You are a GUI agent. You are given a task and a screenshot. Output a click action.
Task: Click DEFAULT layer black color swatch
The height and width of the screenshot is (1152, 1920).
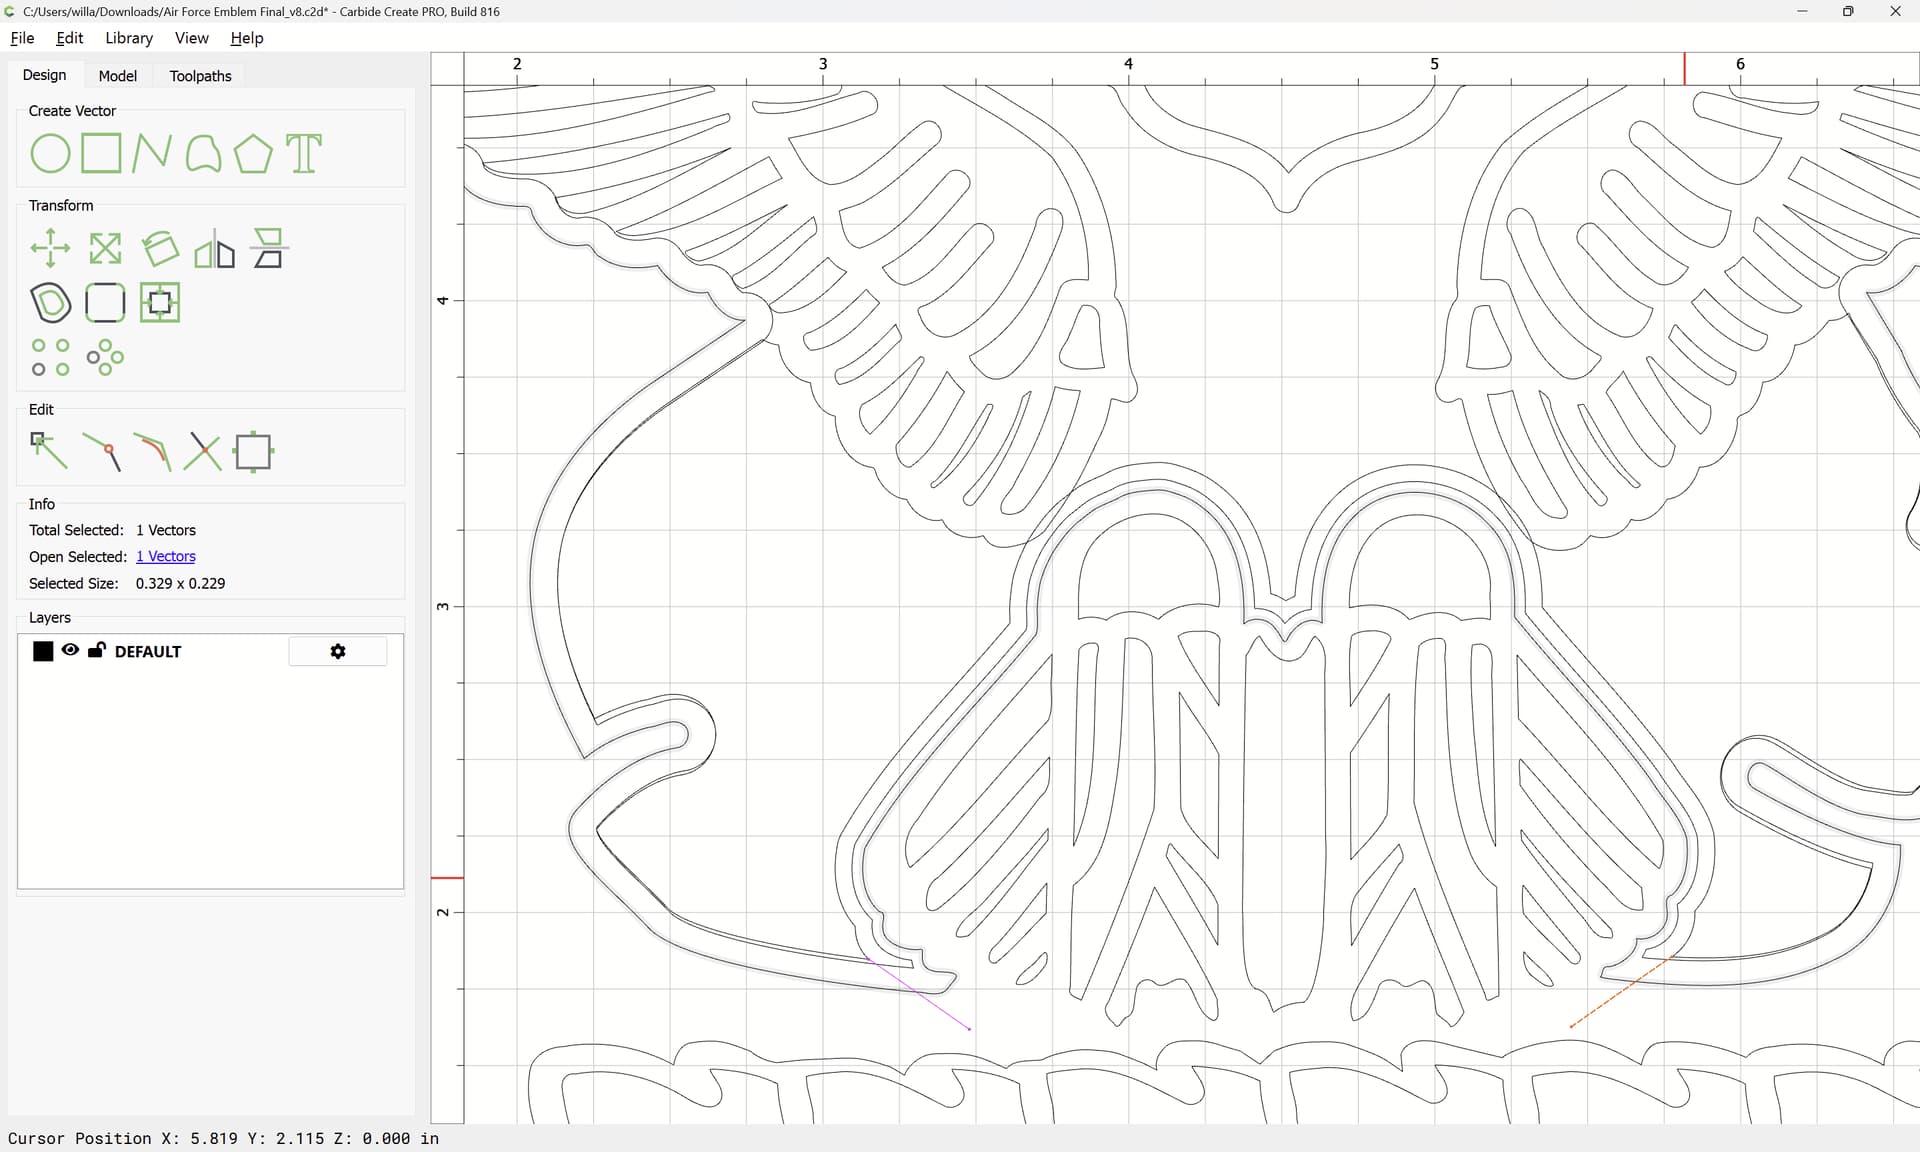43,652
